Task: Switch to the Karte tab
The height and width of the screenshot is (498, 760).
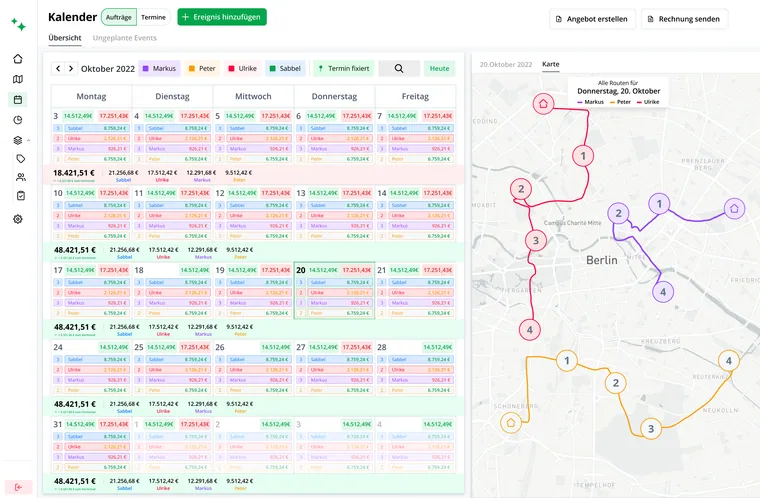Action: coord(551,64)
